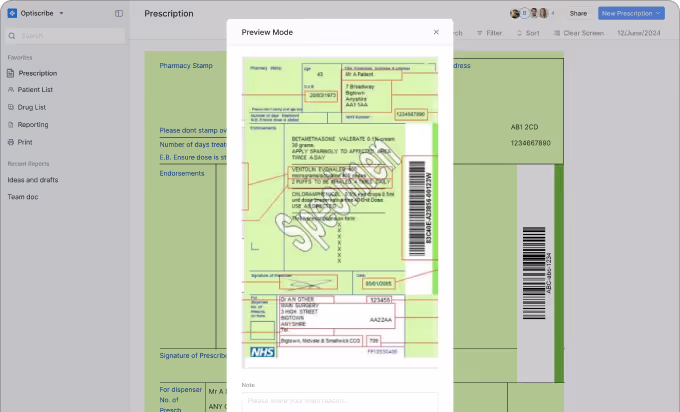Viewport: 680px width, 412px height.
Task: Click the Recent Reports section heading
Action: [x=28, y=163]
